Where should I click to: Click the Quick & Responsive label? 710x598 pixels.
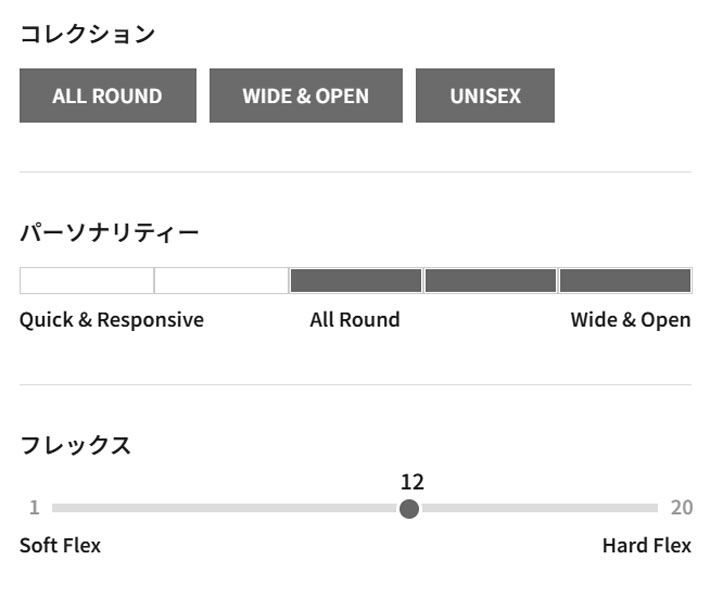pyautogui.click(x=111, y=320)
